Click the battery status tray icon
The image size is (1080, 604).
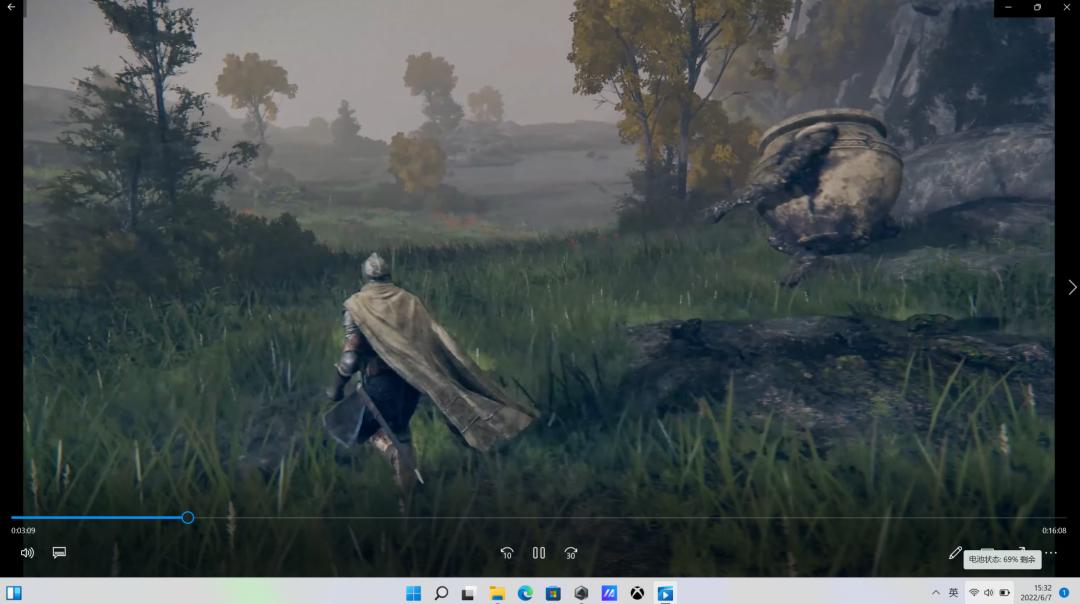[1004, 593]
